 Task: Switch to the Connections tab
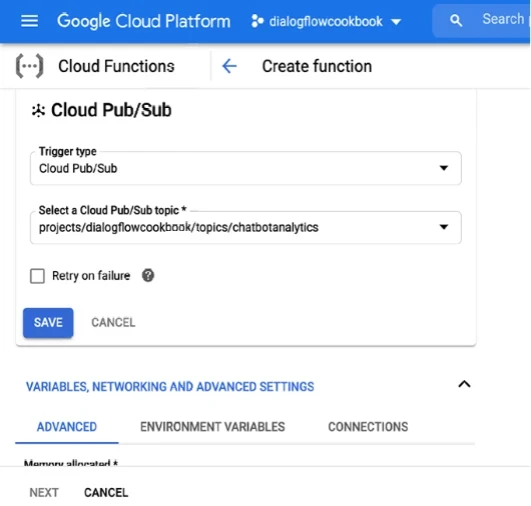[368, 427]
